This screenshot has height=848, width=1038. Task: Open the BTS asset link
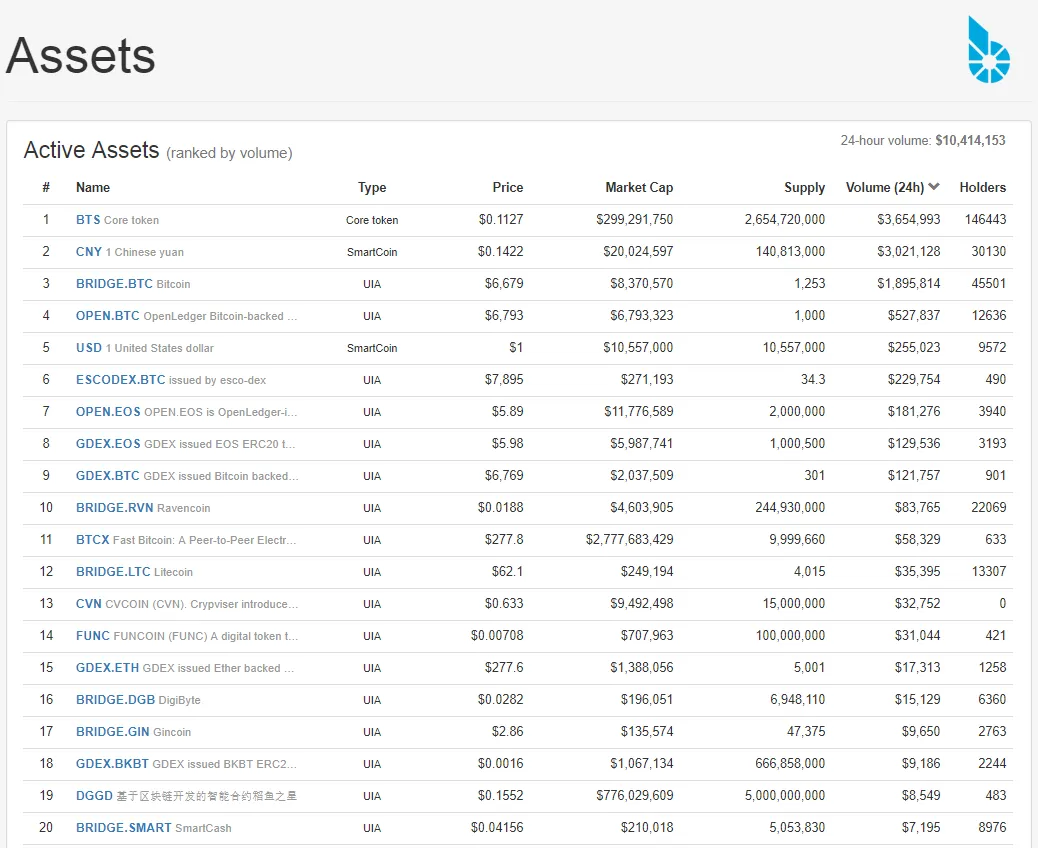[x=88, y=220]
